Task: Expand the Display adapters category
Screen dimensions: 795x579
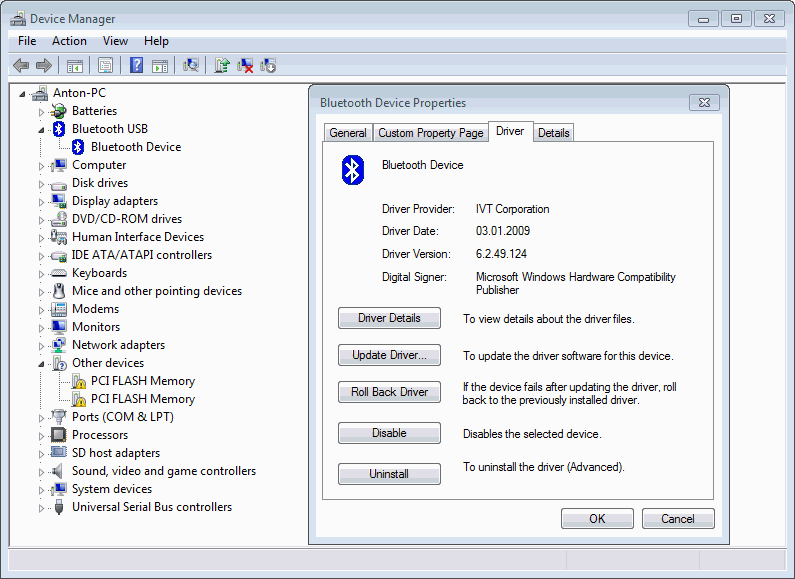Action: 42,201
